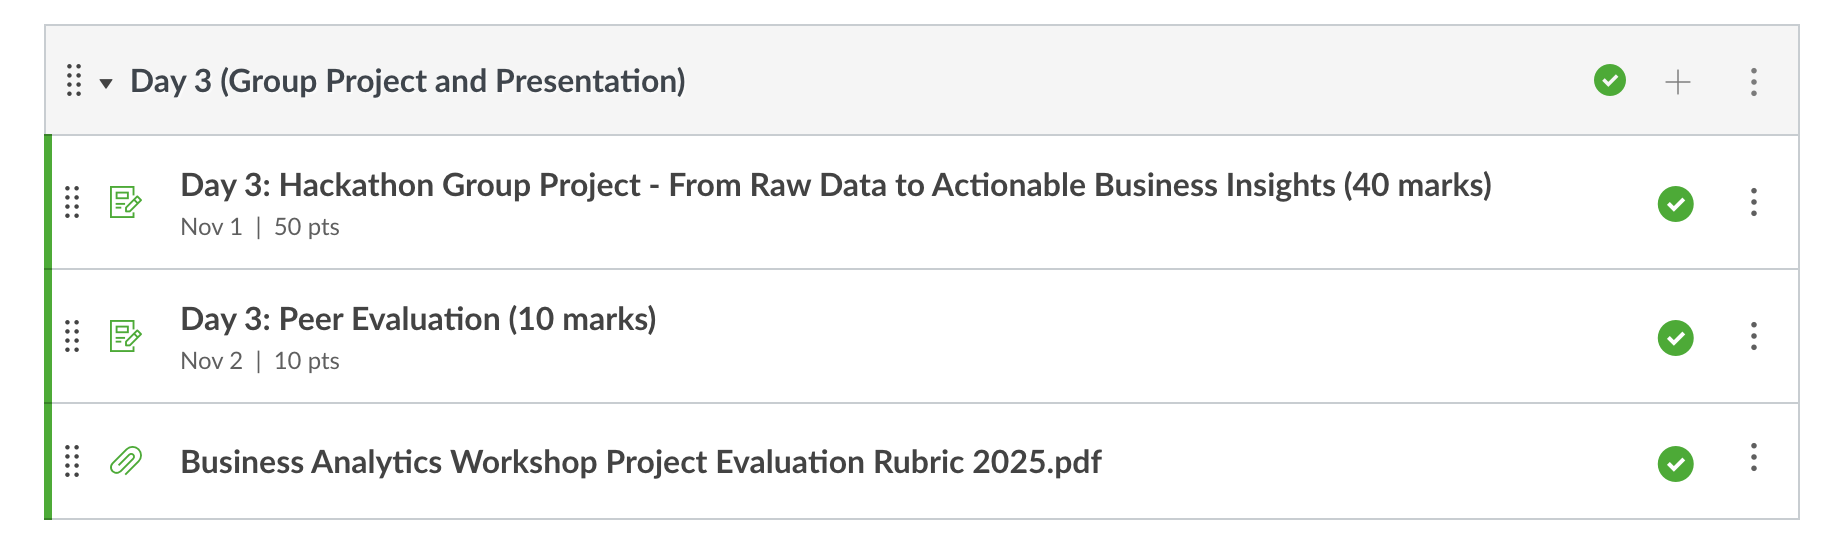Open options menu for Day 3 module

1753,81
